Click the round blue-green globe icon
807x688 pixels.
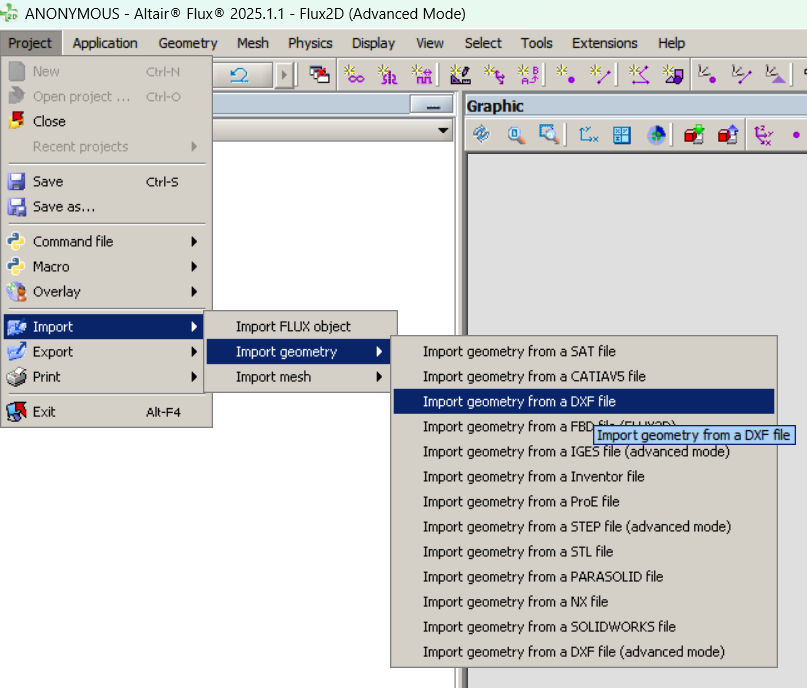coord(656,135)
